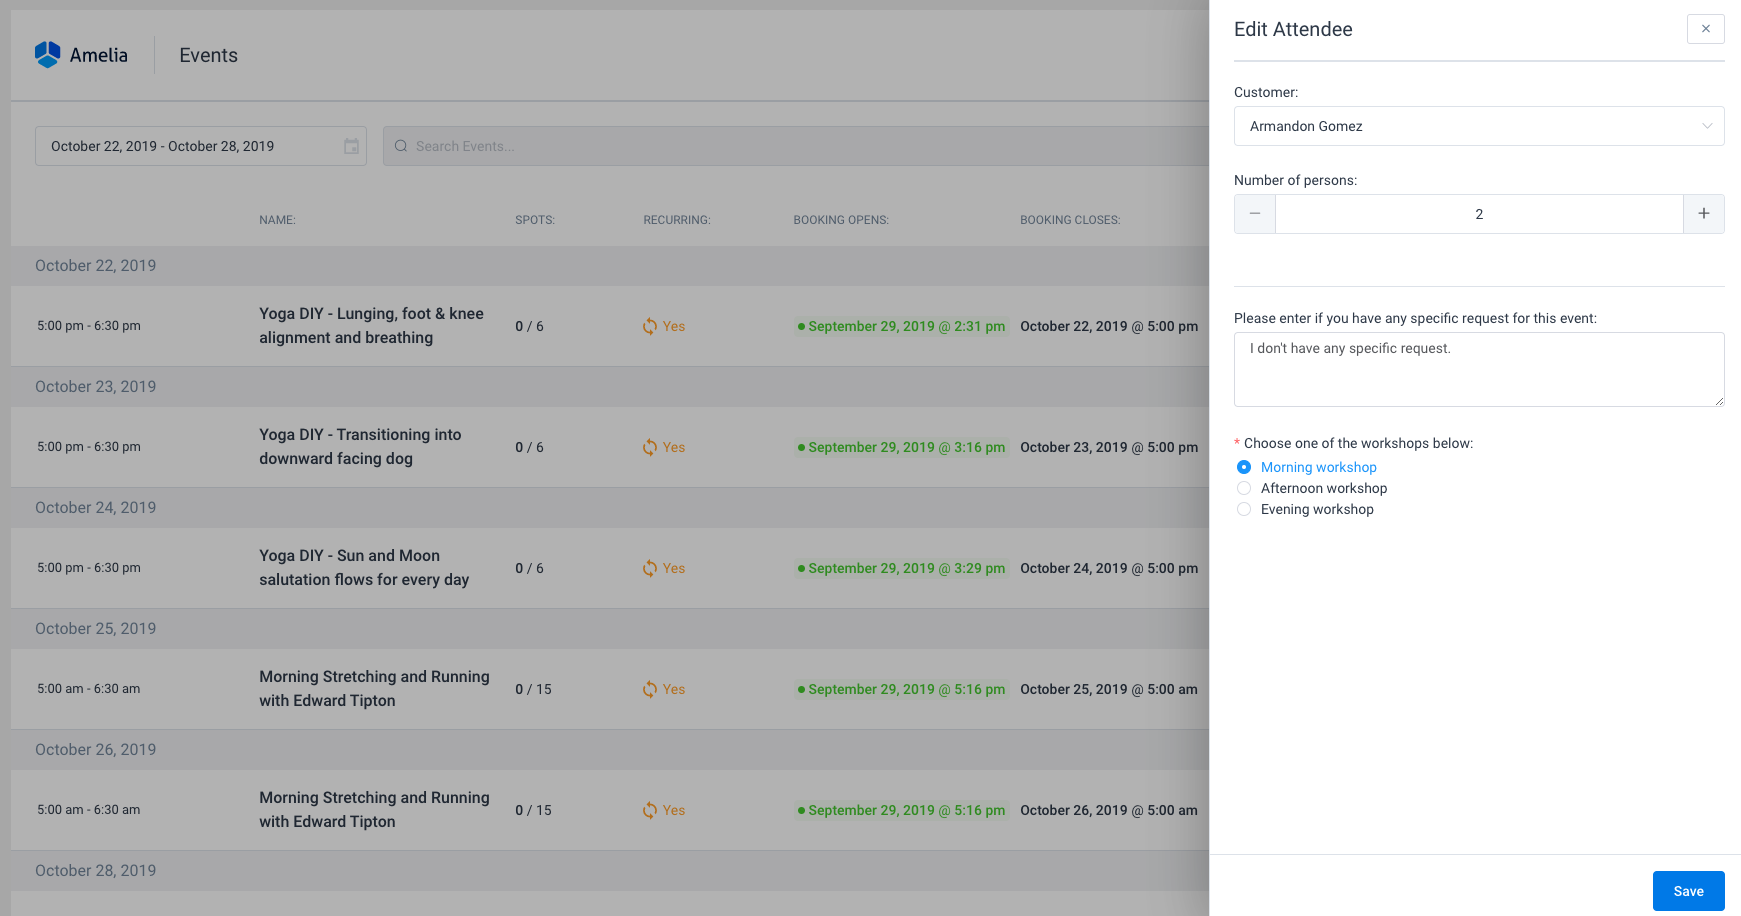This screenshot has height=916, width=1741.
Task: Sort the table by the NAME column header
Action: [x=277, y=220]
